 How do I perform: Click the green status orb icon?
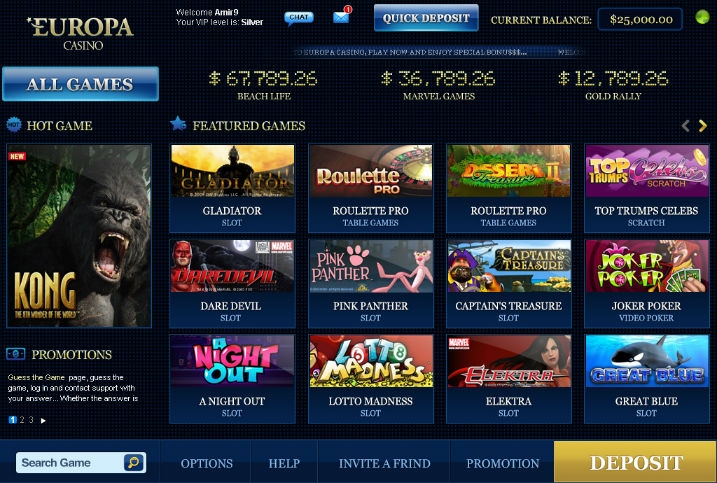coord(702,17)
